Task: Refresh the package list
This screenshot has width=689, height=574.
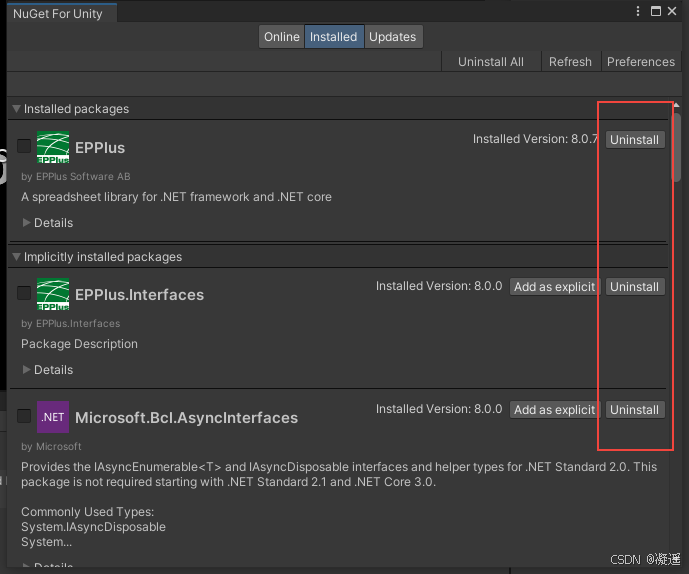Action: point(570,62)
